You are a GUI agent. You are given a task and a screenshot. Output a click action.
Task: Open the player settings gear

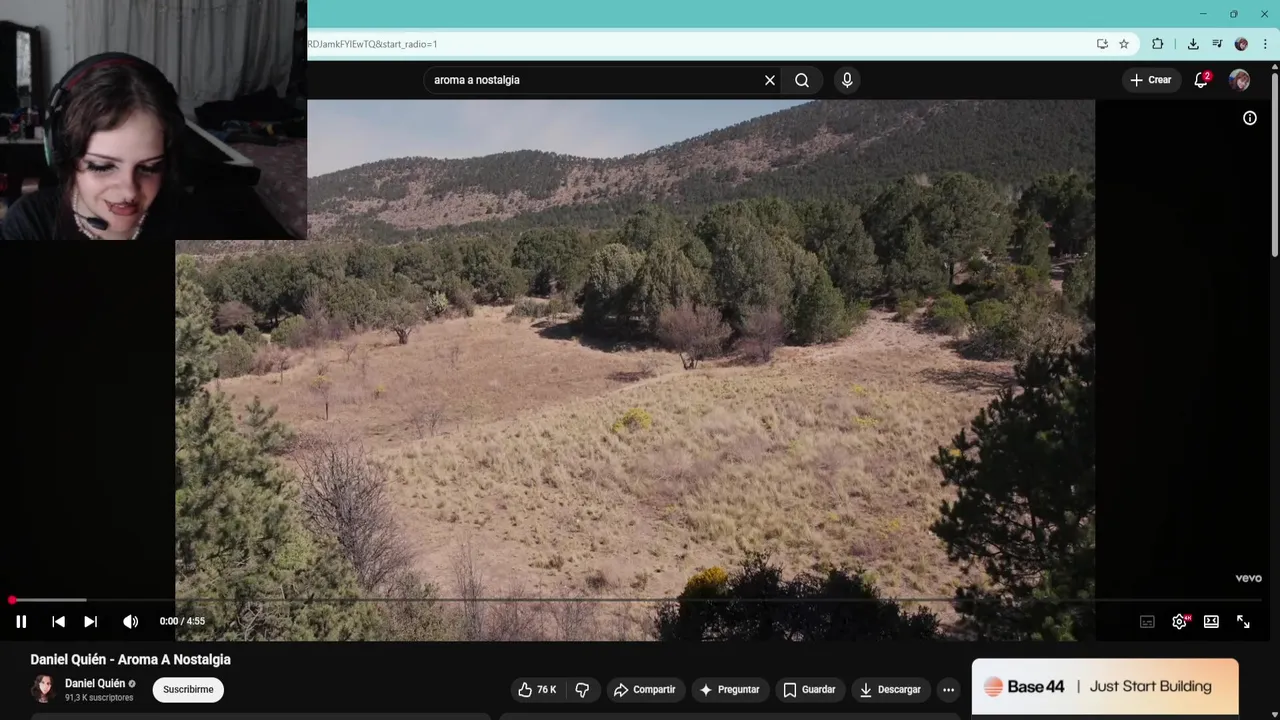pos(1180,622)
